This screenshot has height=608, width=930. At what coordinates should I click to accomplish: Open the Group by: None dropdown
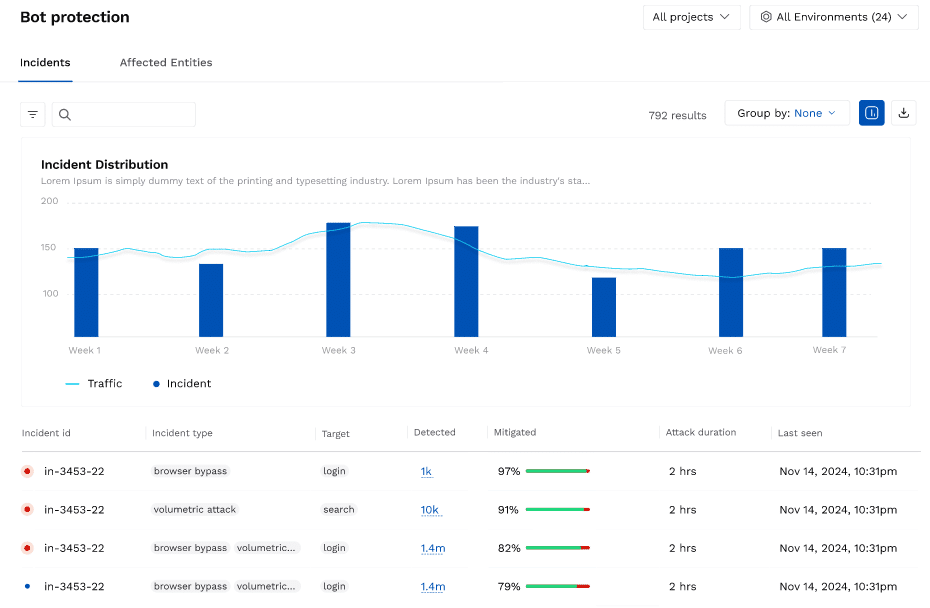[x=787, y=113]
